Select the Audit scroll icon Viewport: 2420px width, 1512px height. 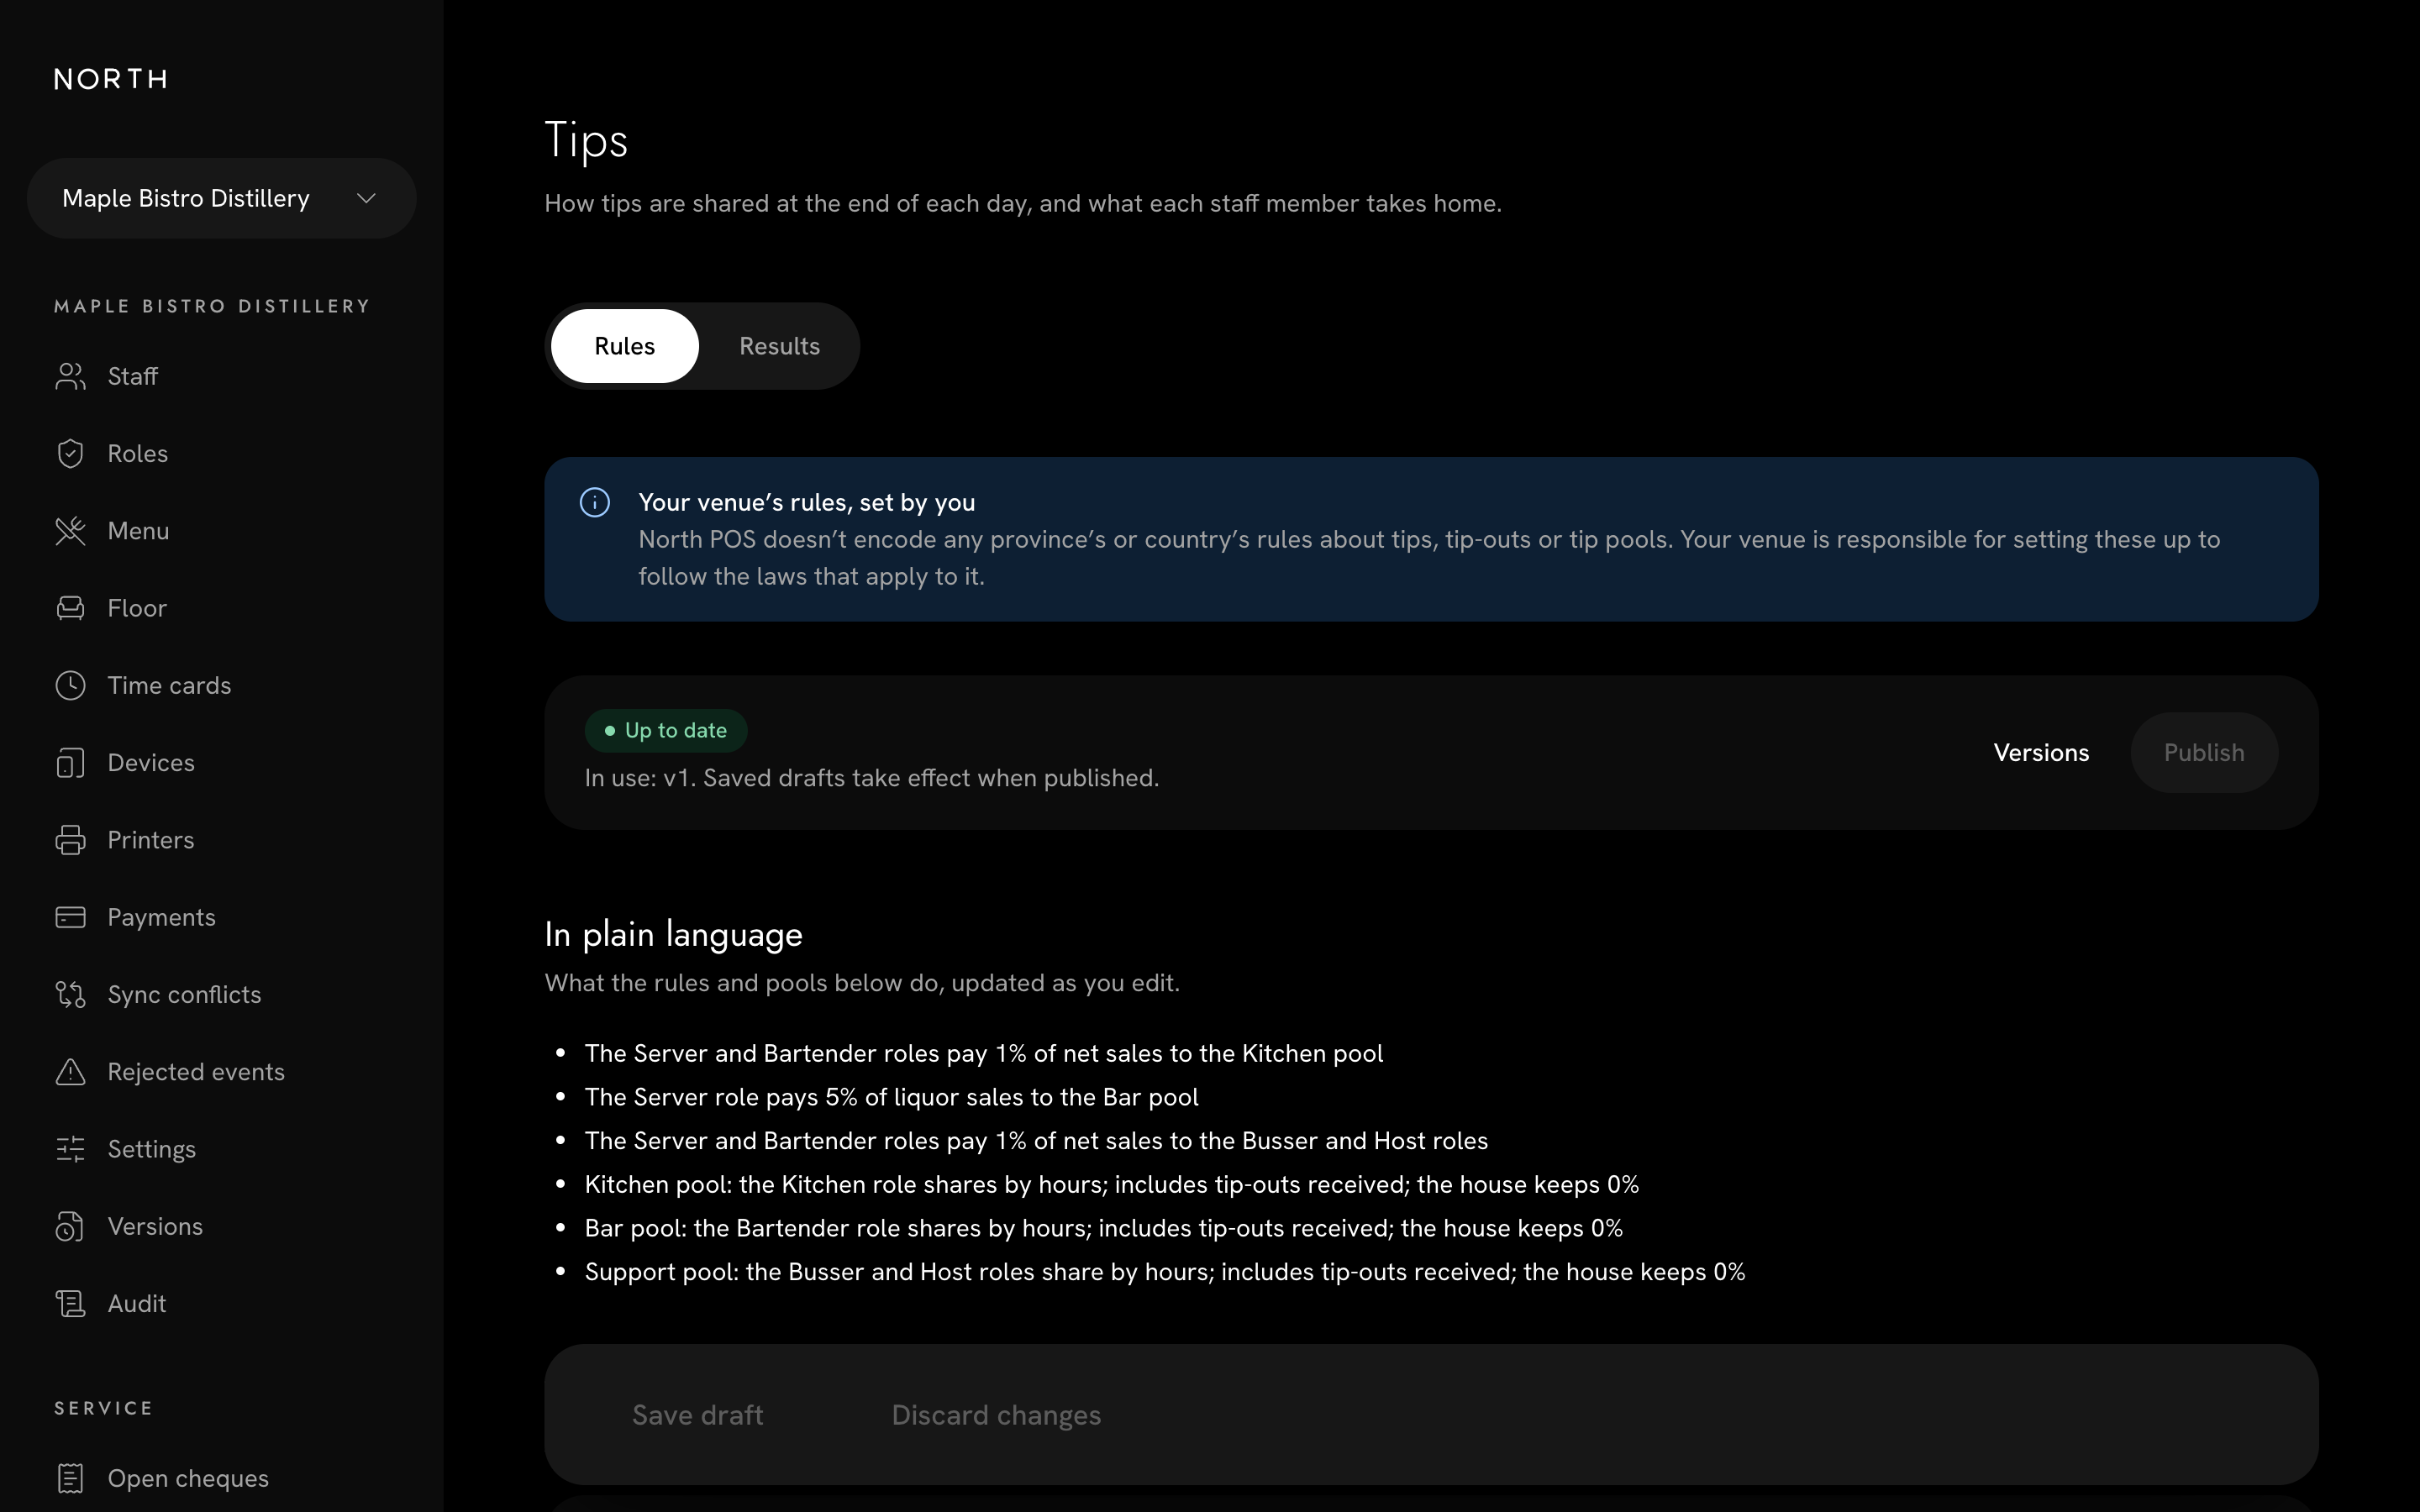coord(70,1304)
